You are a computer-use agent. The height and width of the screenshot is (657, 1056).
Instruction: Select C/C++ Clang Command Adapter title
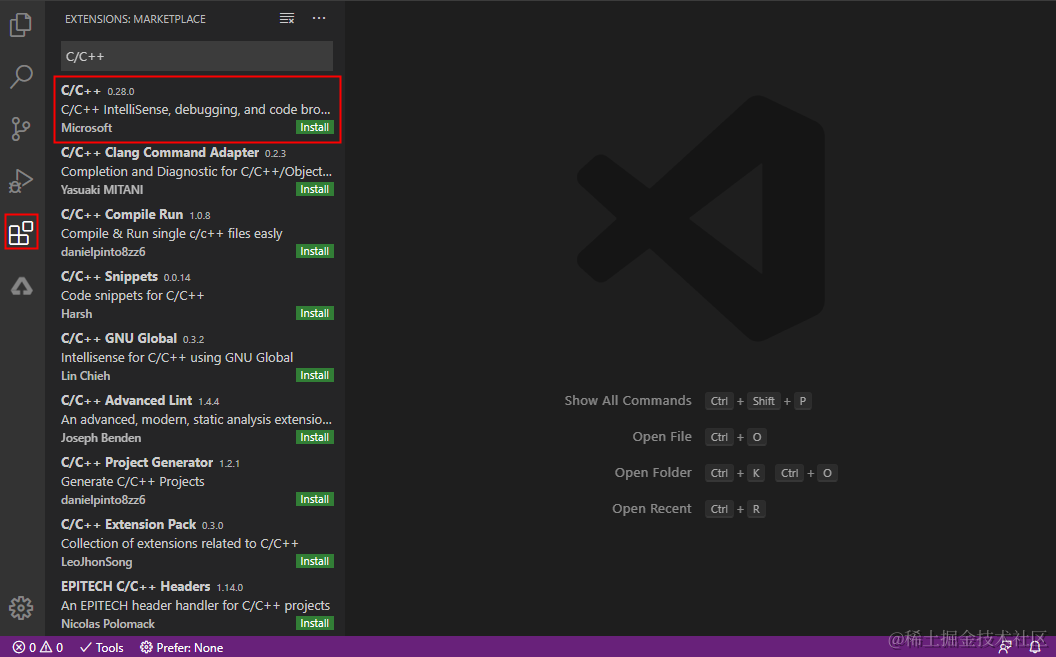point(160,153)
